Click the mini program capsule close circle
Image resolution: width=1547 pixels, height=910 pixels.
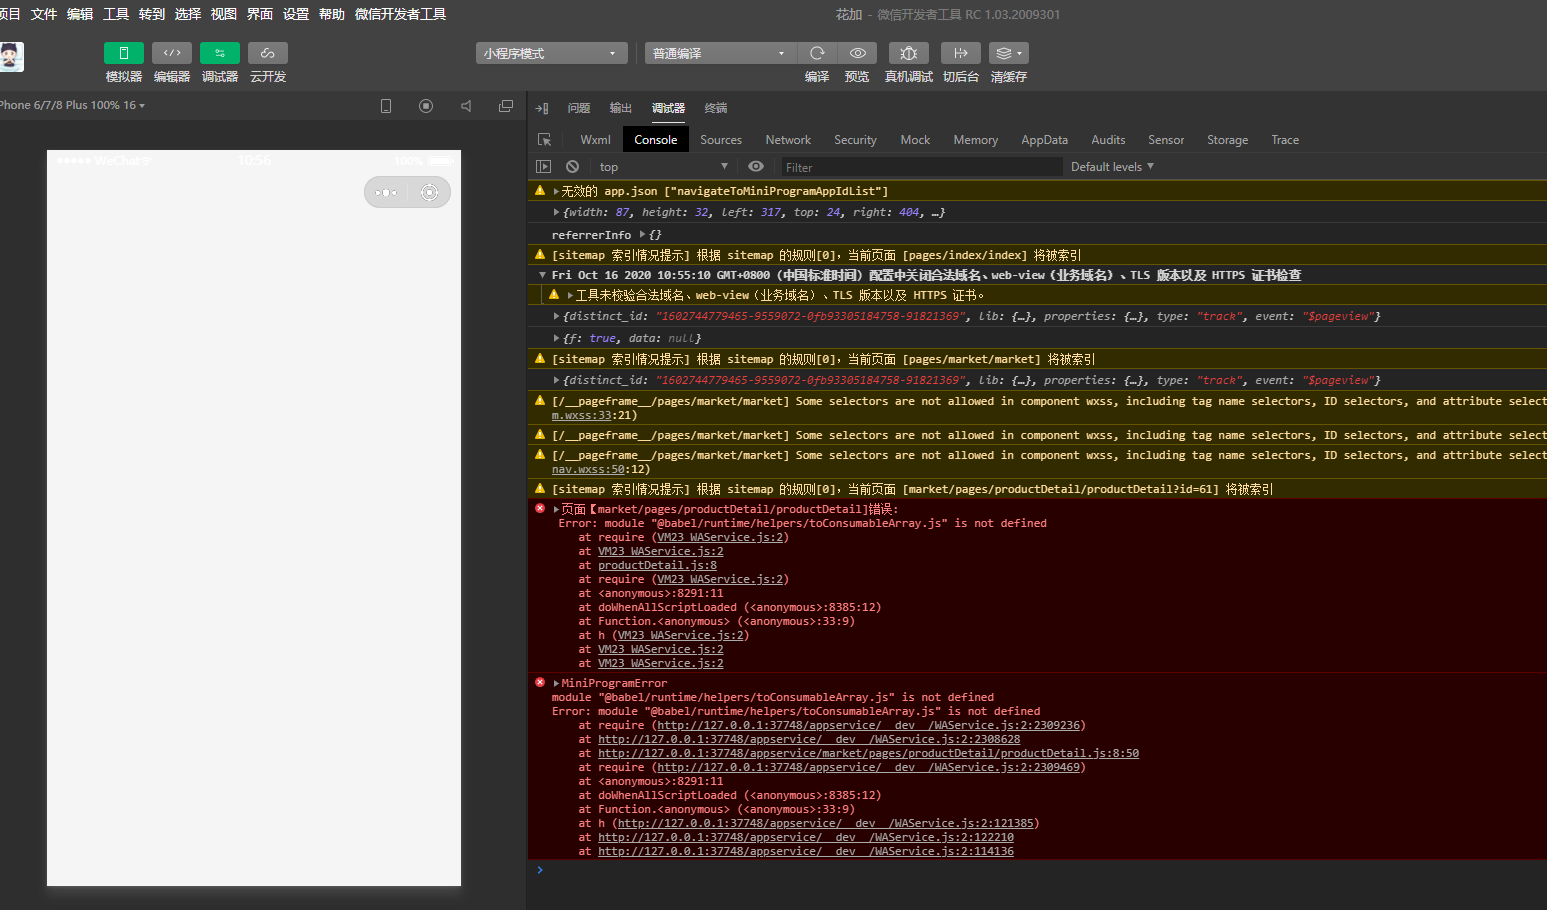429,192
